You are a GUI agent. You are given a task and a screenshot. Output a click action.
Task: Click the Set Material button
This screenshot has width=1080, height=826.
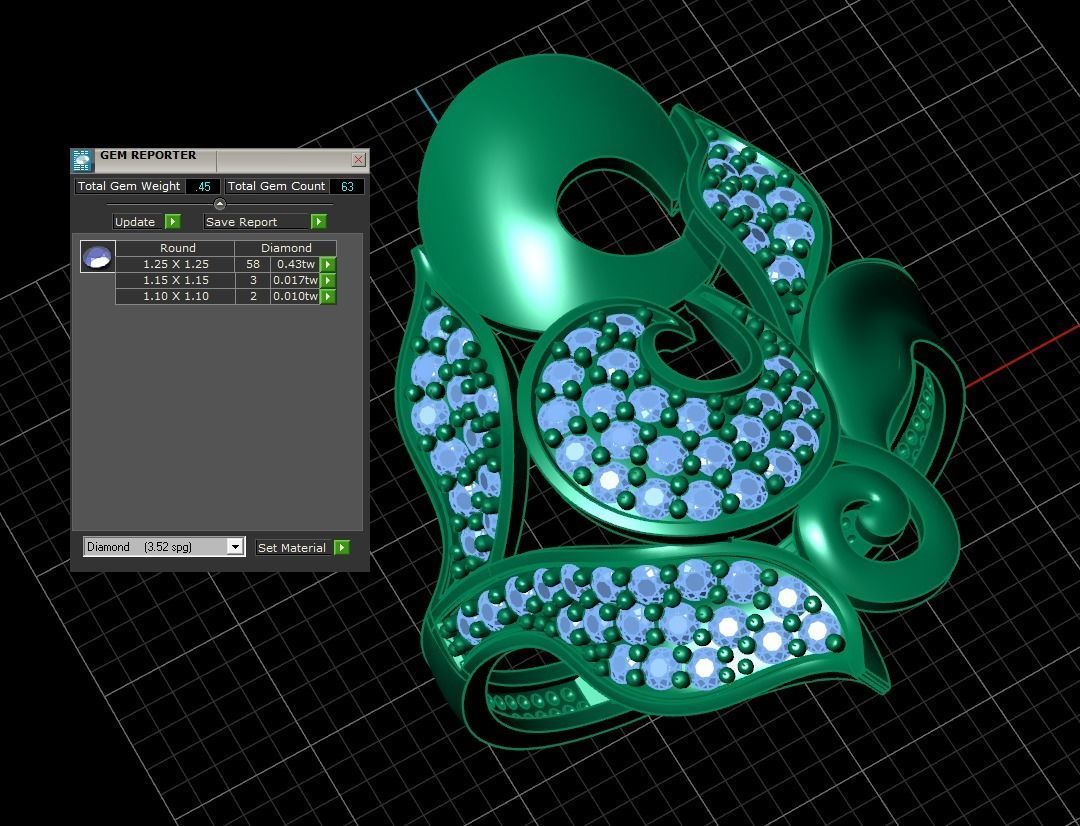pyautogui.click(x=294, y=548)
